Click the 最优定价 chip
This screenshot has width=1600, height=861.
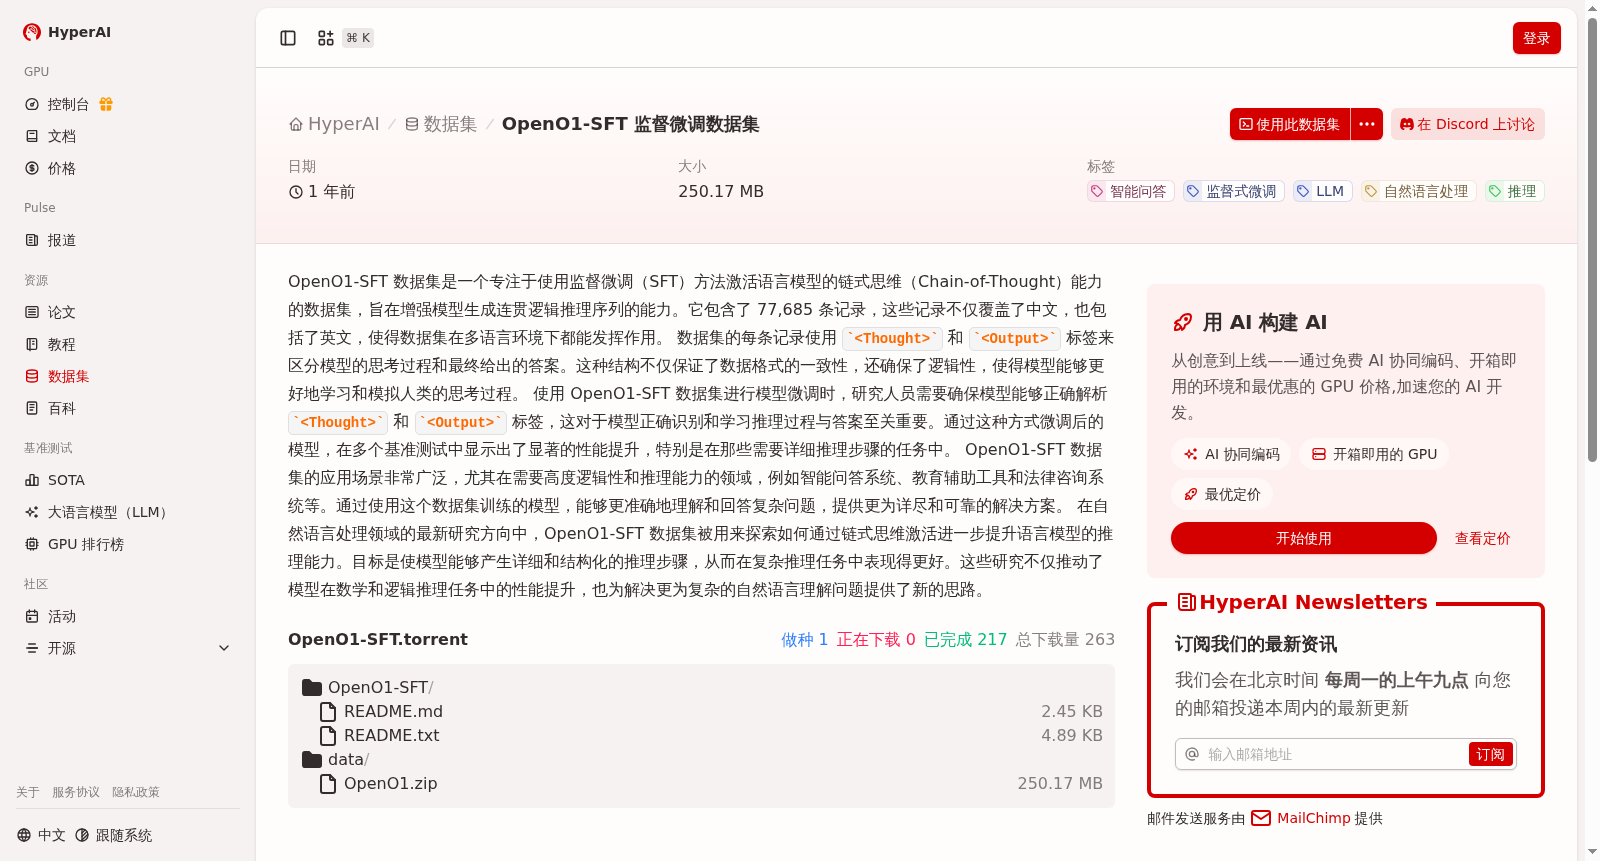click(1222, 494)
